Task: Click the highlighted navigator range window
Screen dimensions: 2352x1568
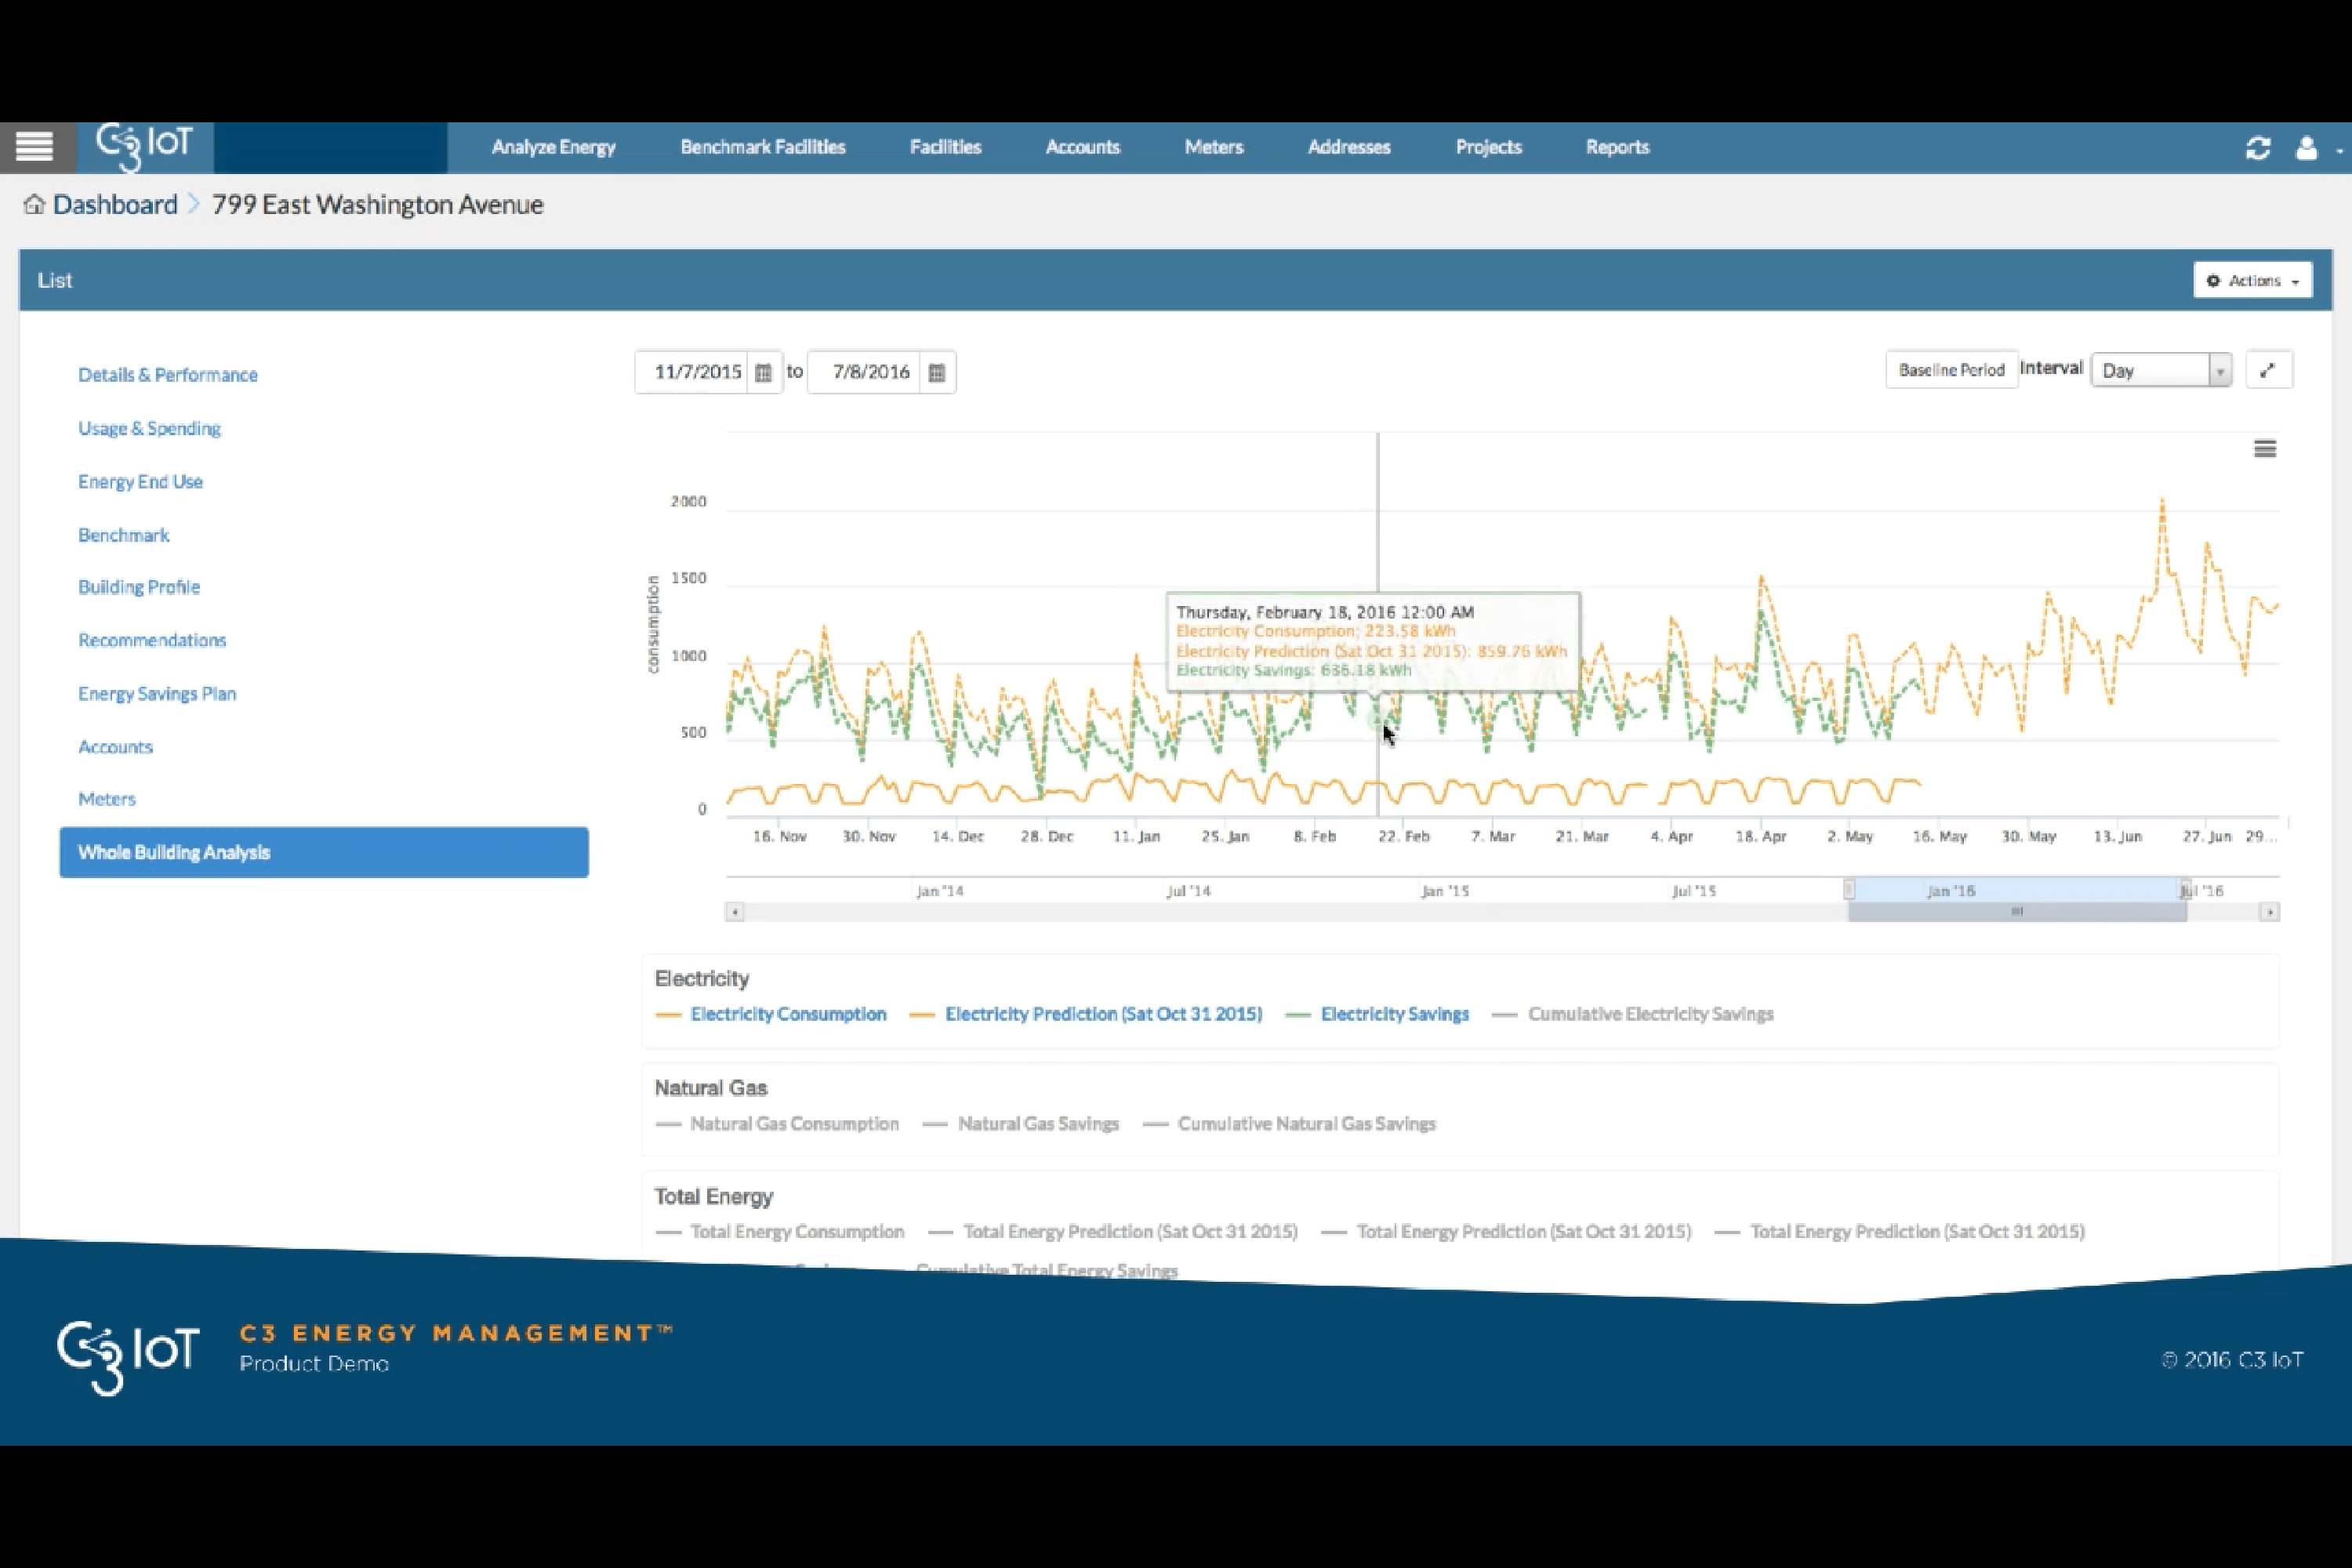Action: (2017, 889)
